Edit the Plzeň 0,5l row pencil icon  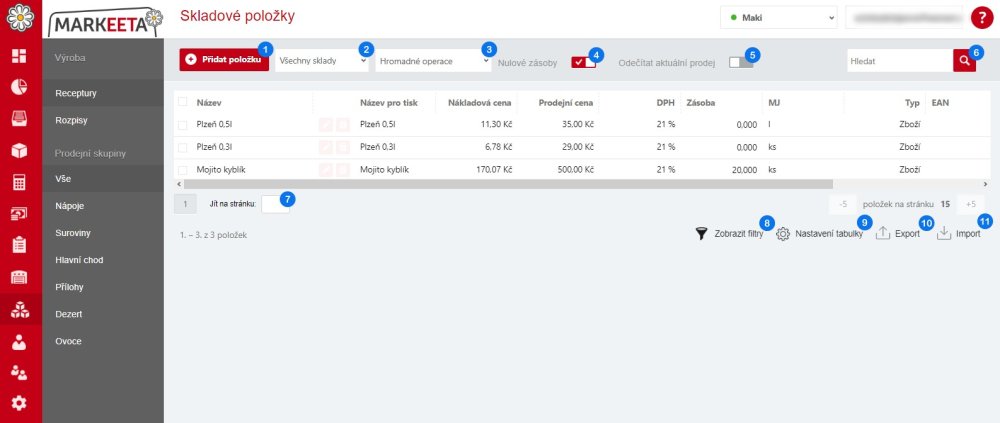pos(325,125)
